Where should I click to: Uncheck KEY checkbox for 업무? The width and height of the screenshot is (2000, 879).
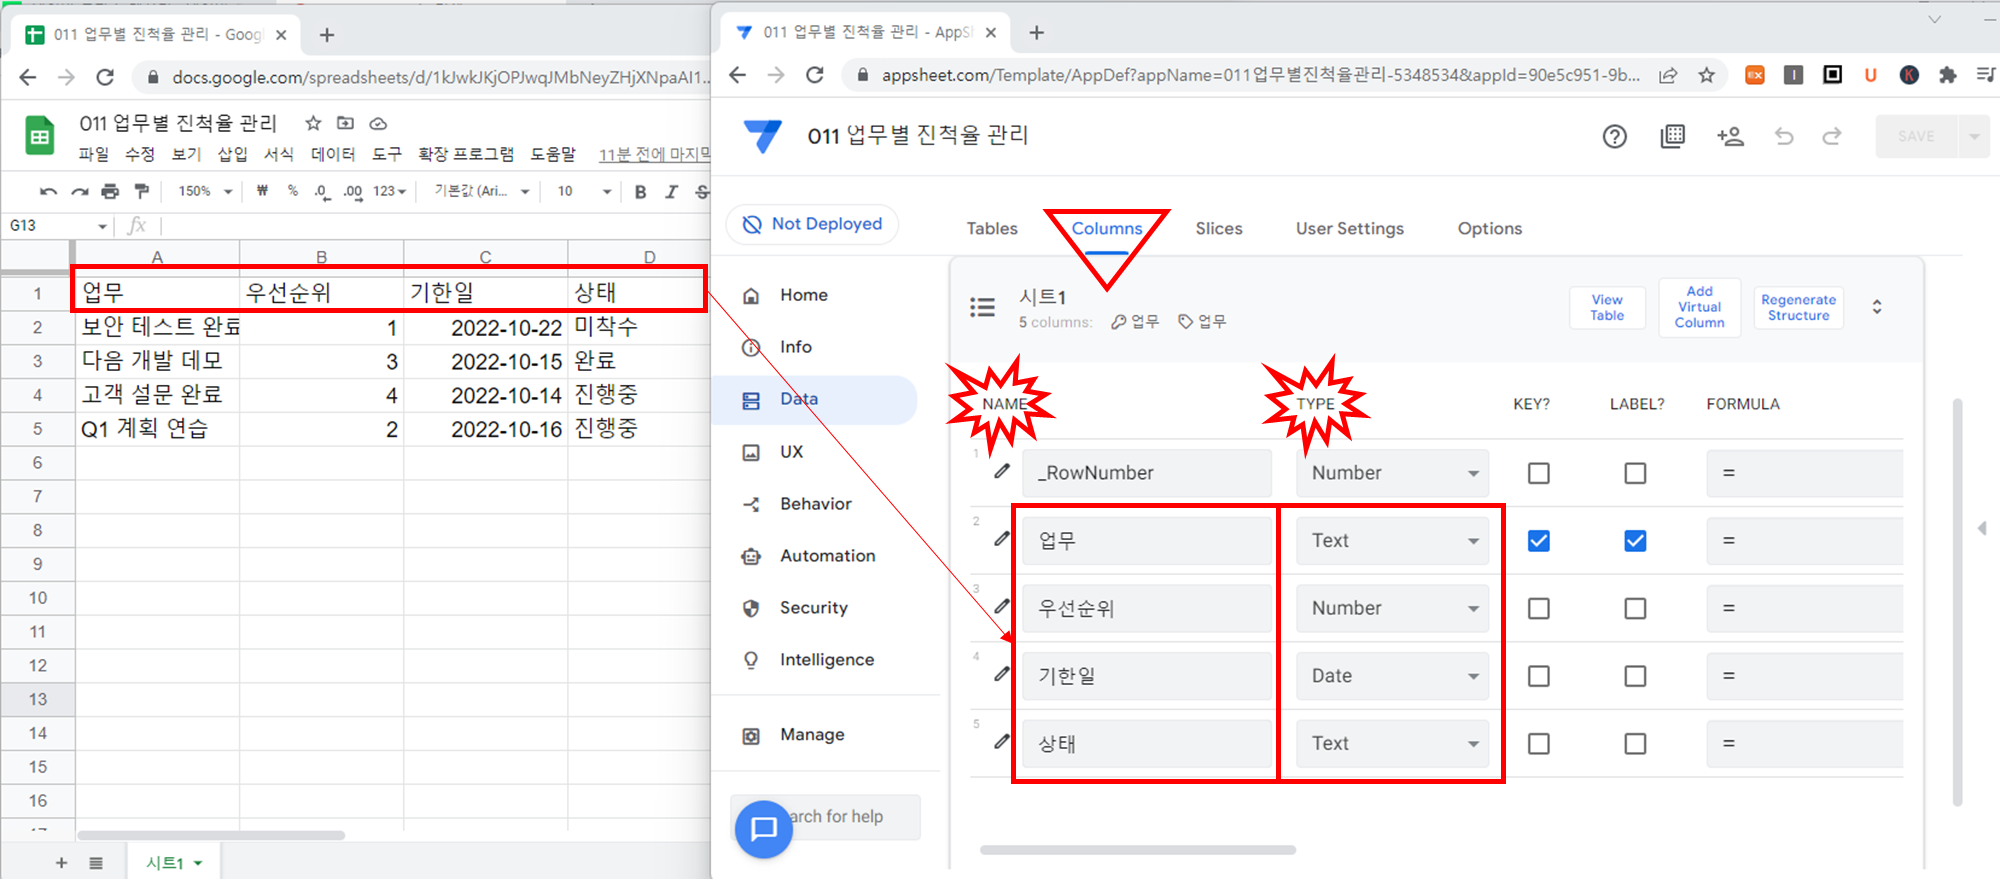1539,541
